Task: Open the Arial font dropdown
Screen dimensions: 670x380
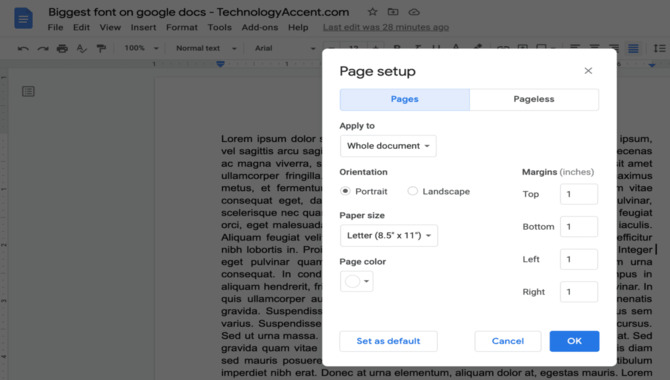Action: [285, 48]
